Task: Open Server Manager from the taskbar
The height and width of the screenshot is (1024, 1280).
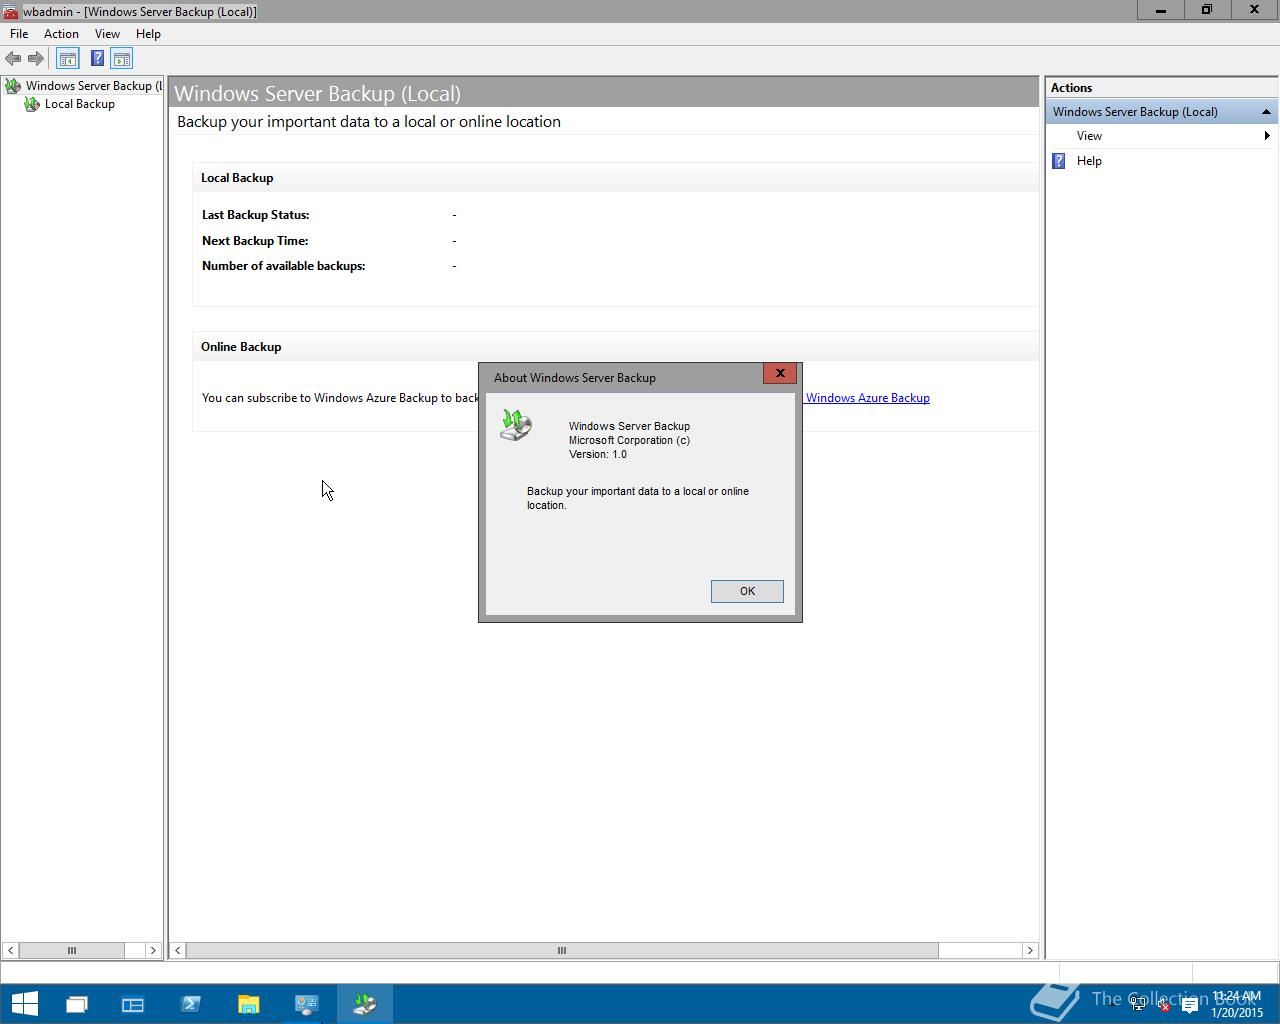Action: click(133, 1004)
